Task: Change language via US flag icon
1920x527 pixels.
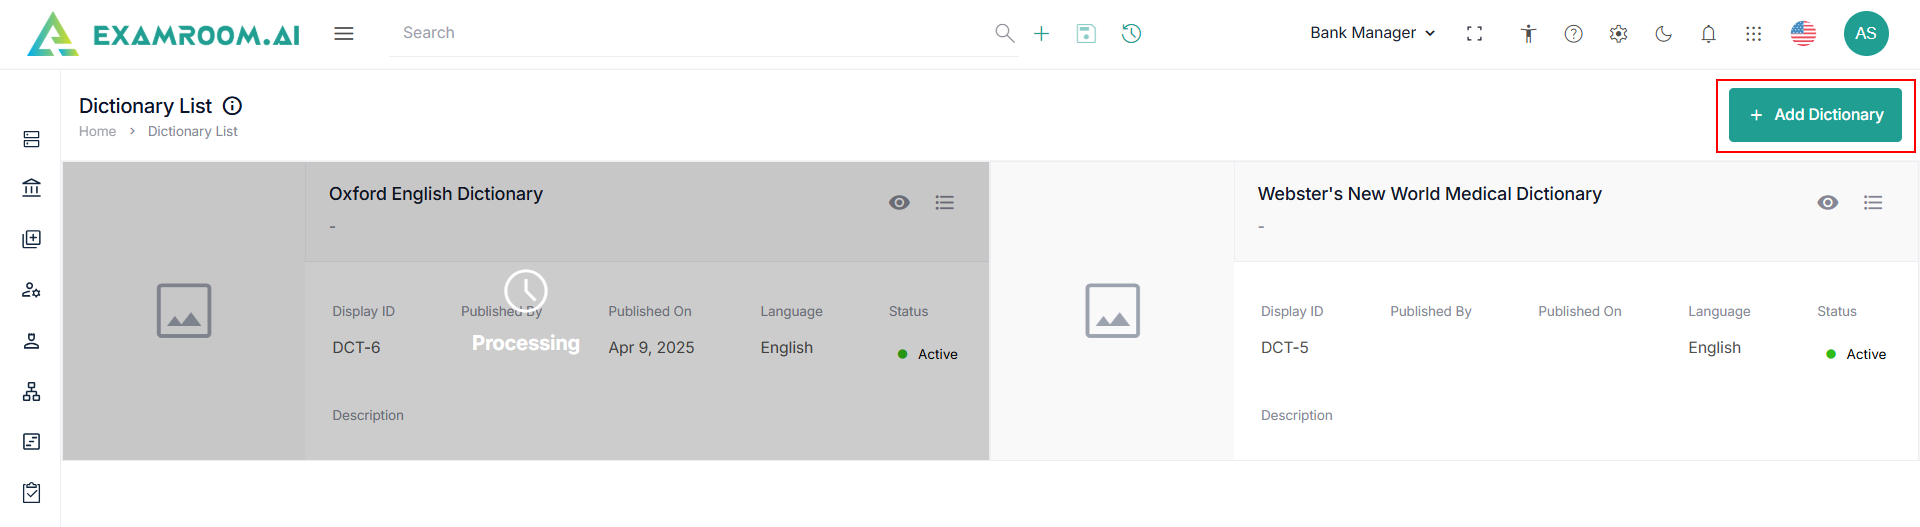Action: (1803, 34)
